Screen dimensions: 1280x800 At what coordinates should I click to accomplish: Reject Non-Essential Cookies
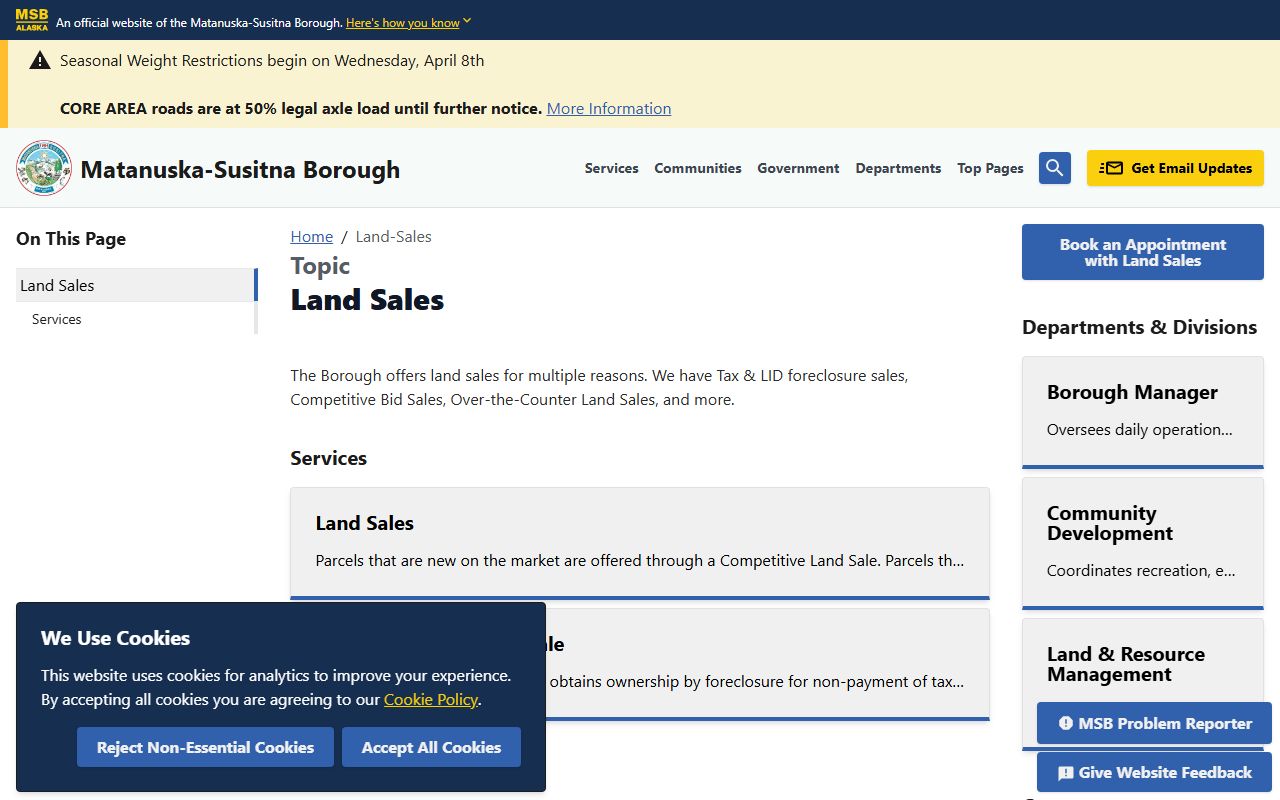click(x=205, y=747)
